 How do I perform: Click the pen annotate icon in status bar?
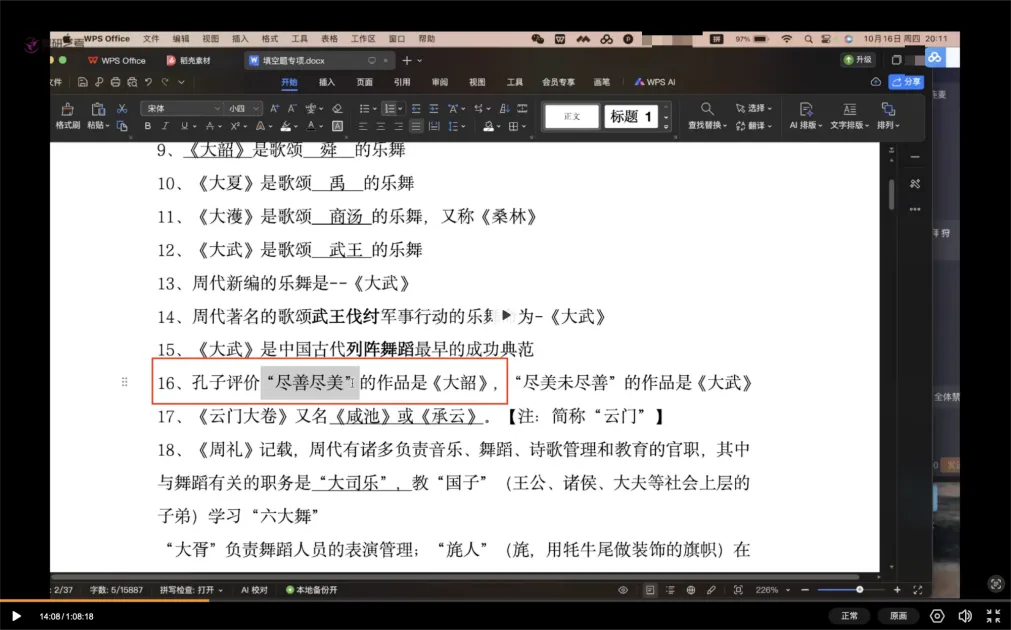[x=711, y=590]
